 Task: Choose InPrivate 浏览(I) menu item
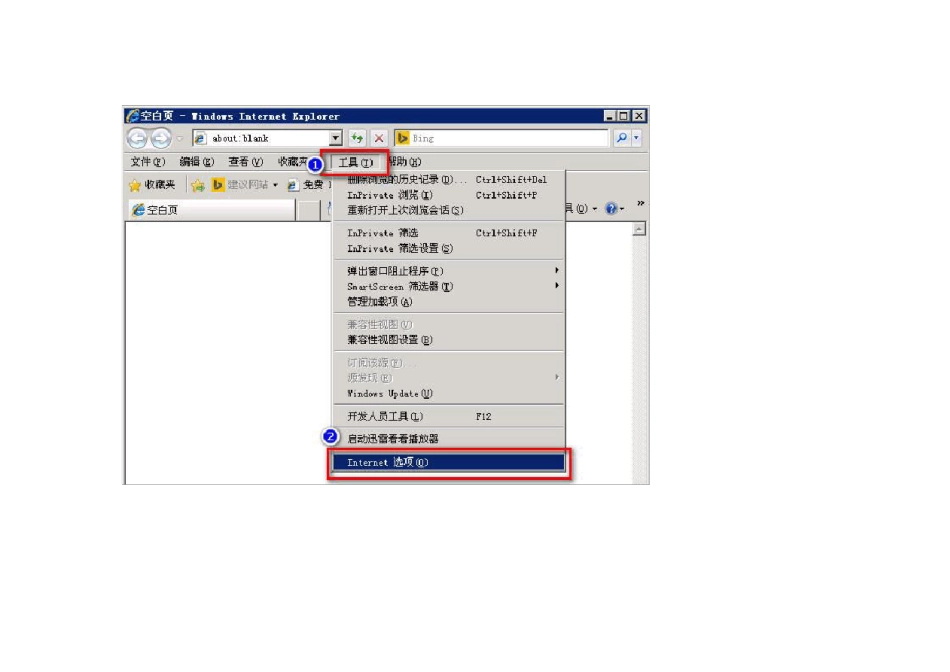tap(448, 195)
